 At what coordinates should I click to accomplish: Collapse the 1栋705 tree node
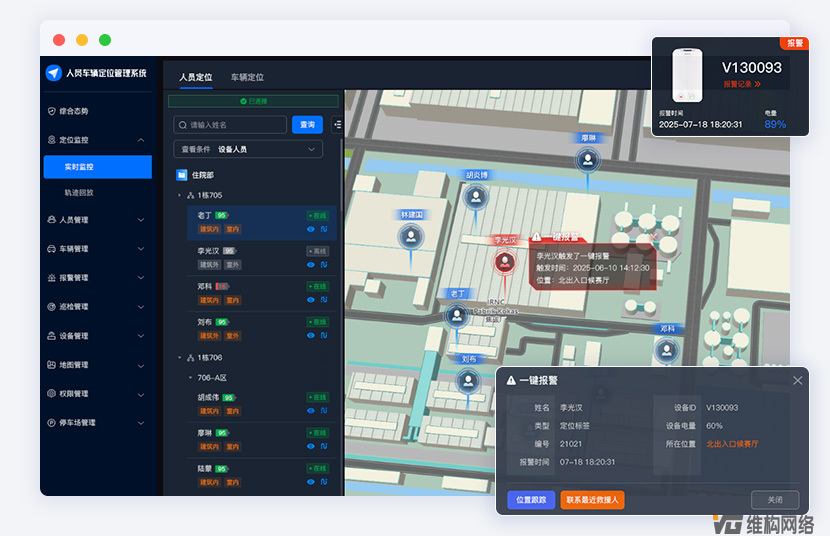179,195
